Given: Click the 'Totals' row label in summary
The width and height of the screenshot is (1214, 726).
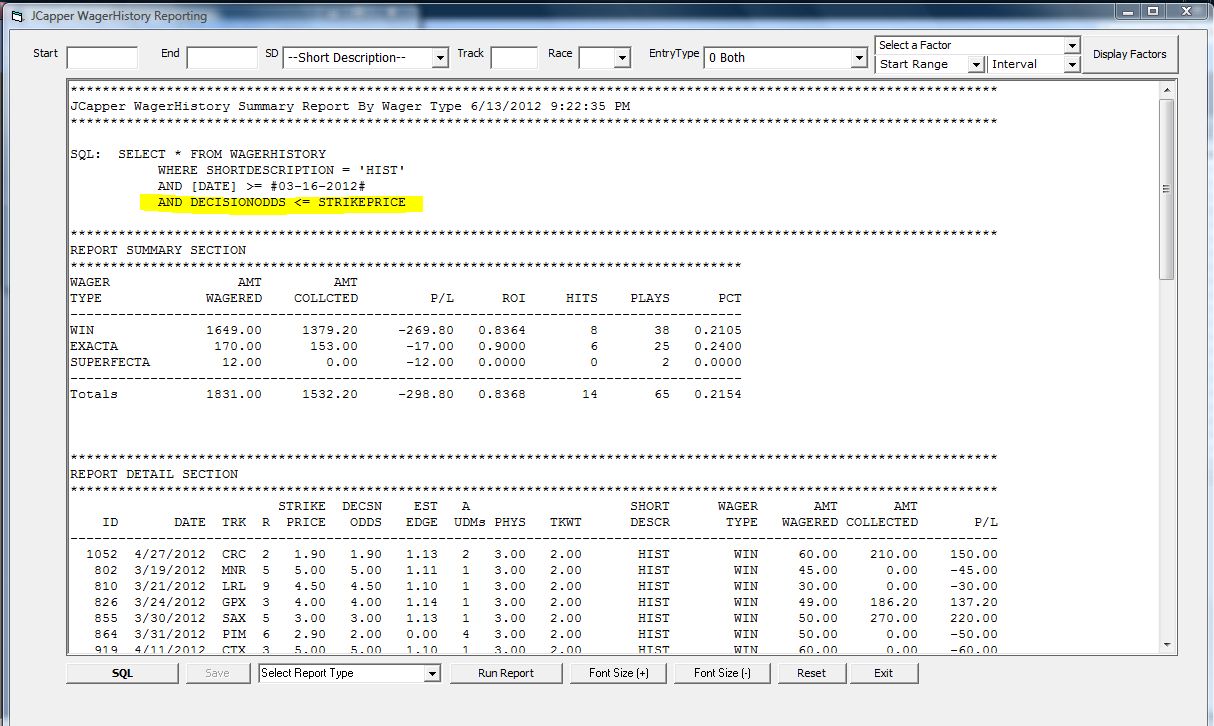Looking at the screenshot, I should [94, 394].
